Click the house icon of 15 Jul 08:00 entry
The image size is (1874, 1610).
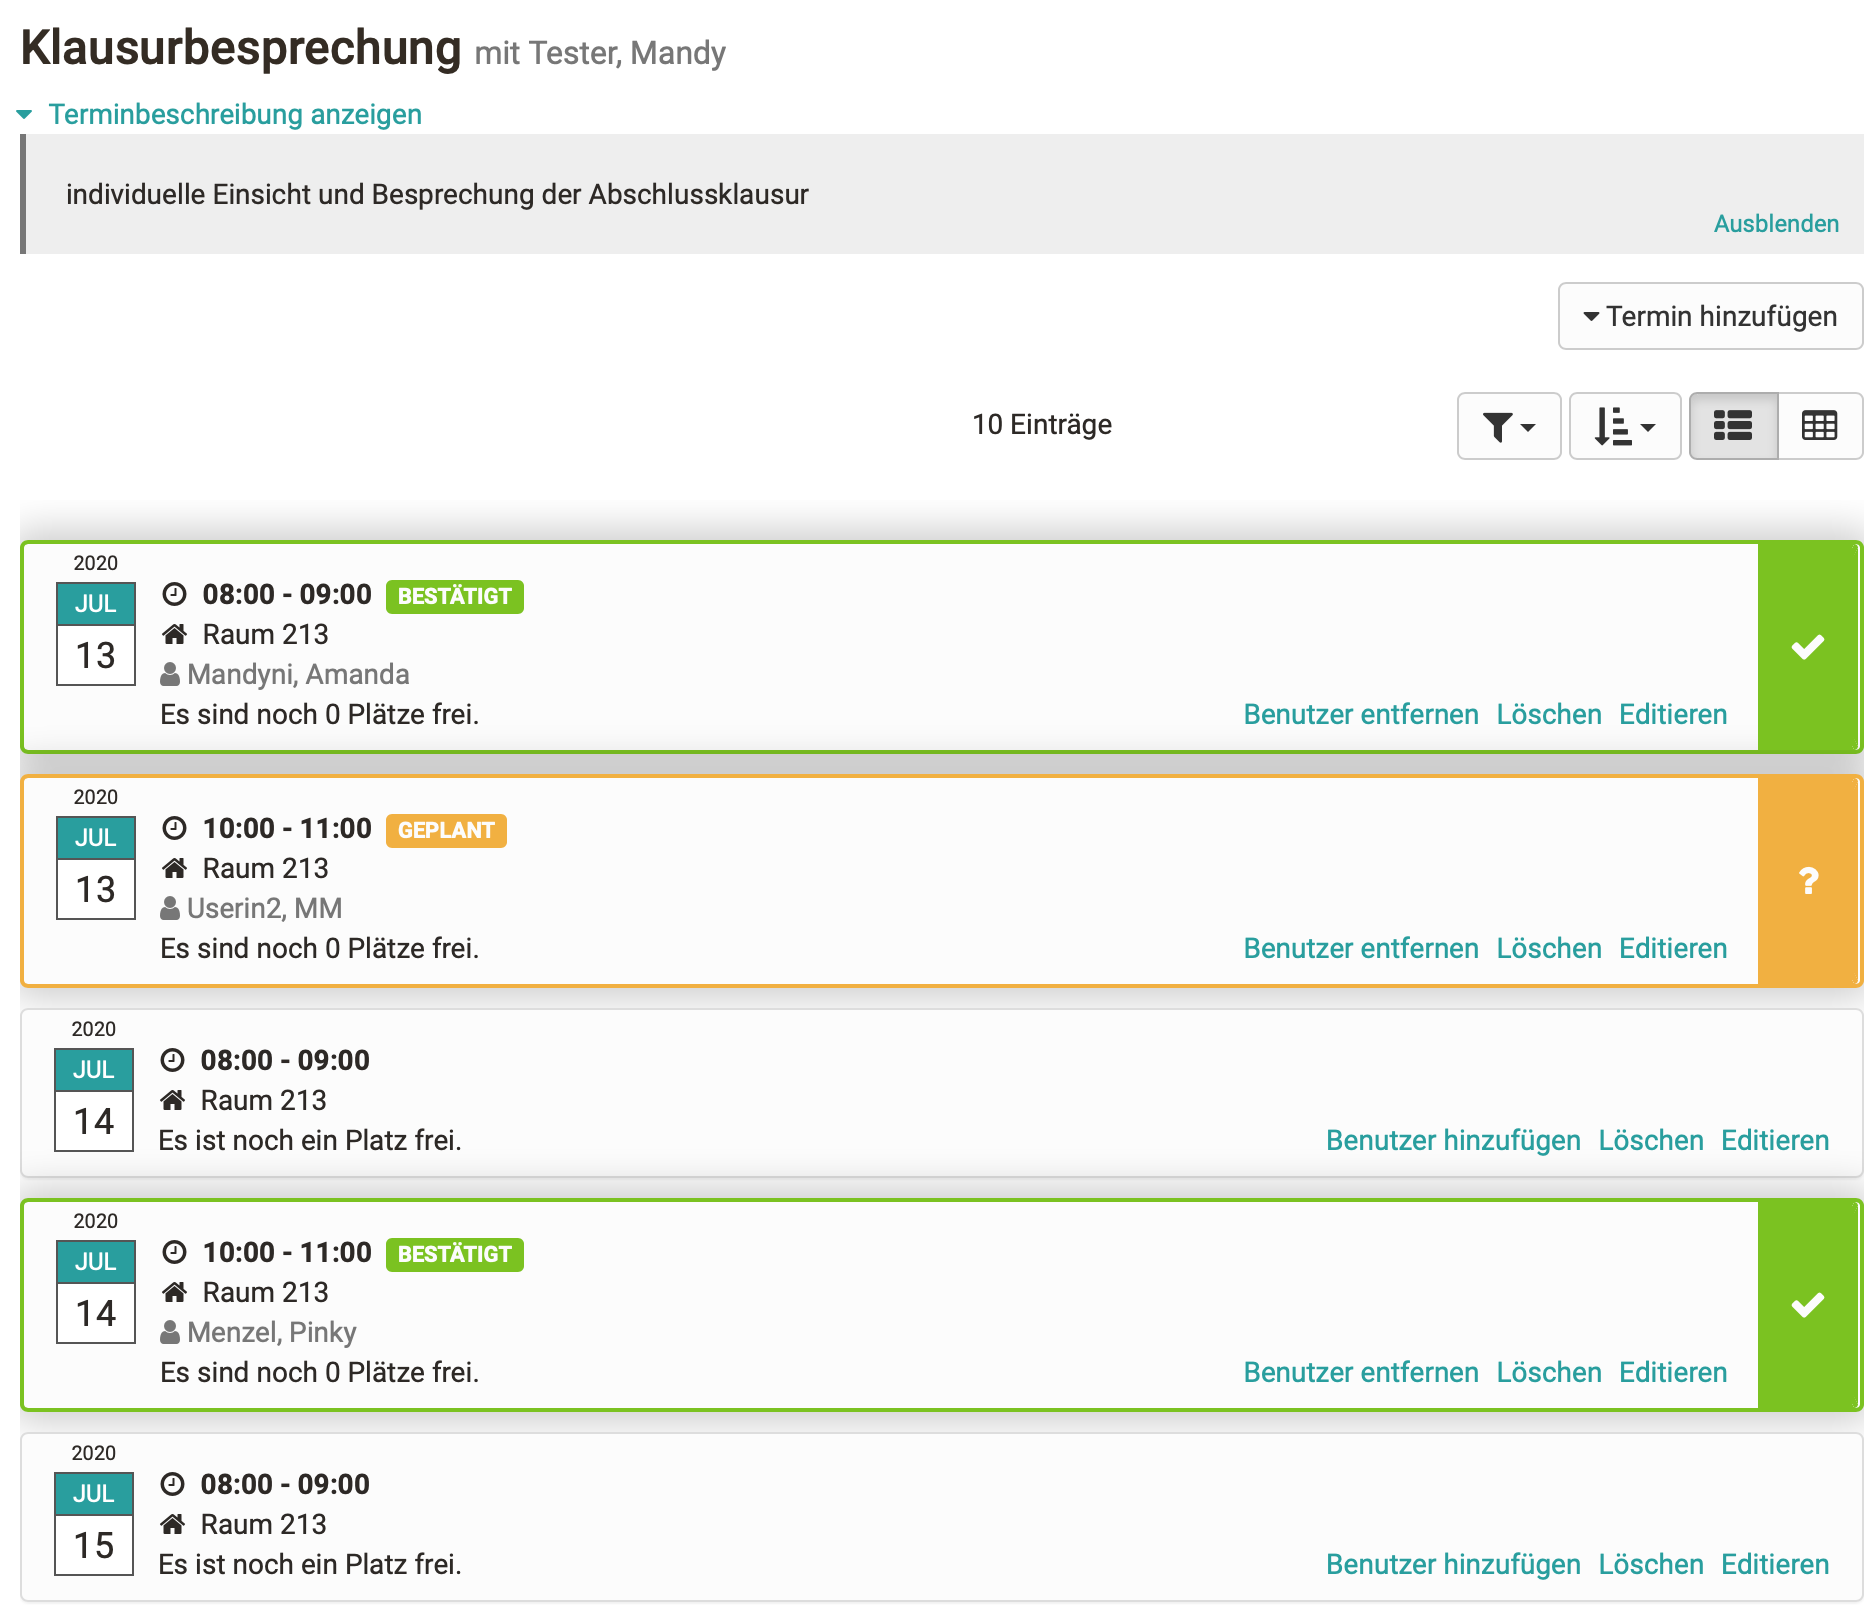[x=172, y=1524]
